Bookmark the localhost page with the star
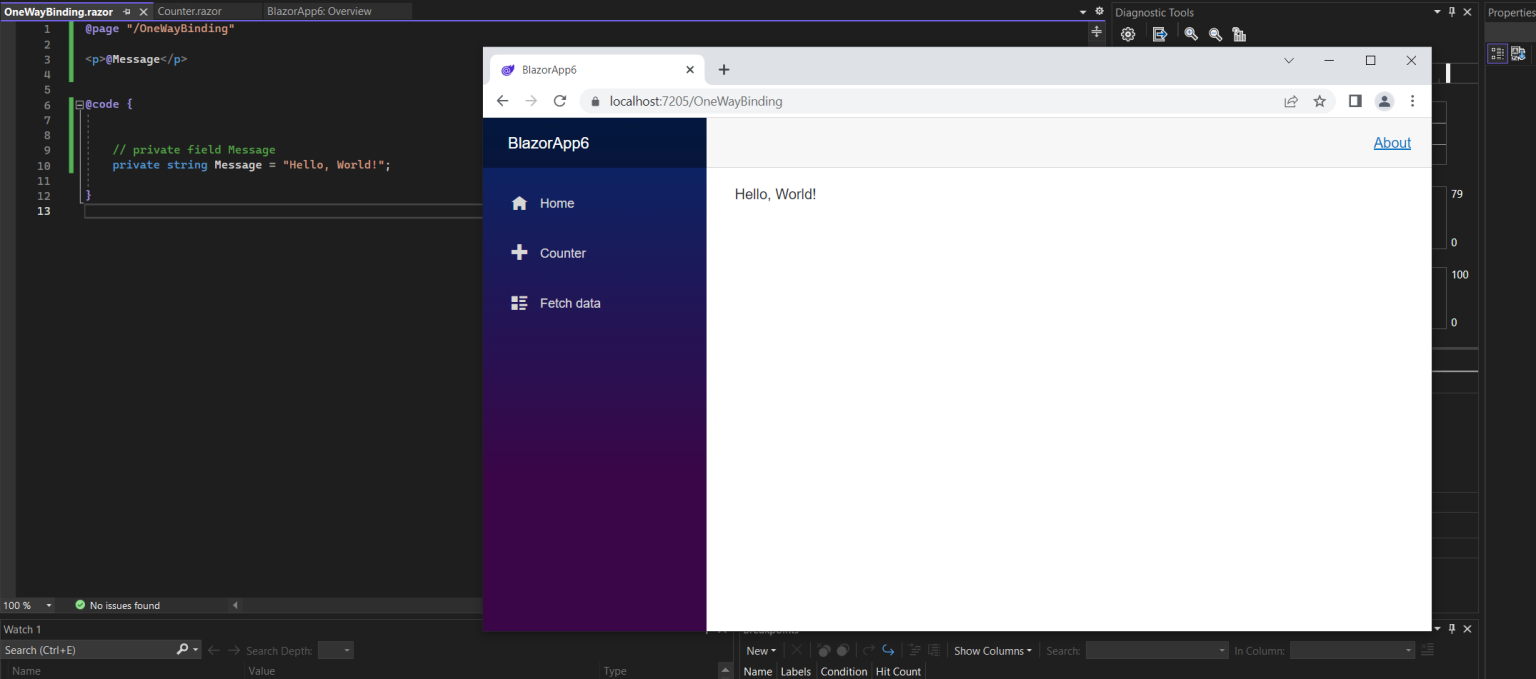 pos(1319,100)
